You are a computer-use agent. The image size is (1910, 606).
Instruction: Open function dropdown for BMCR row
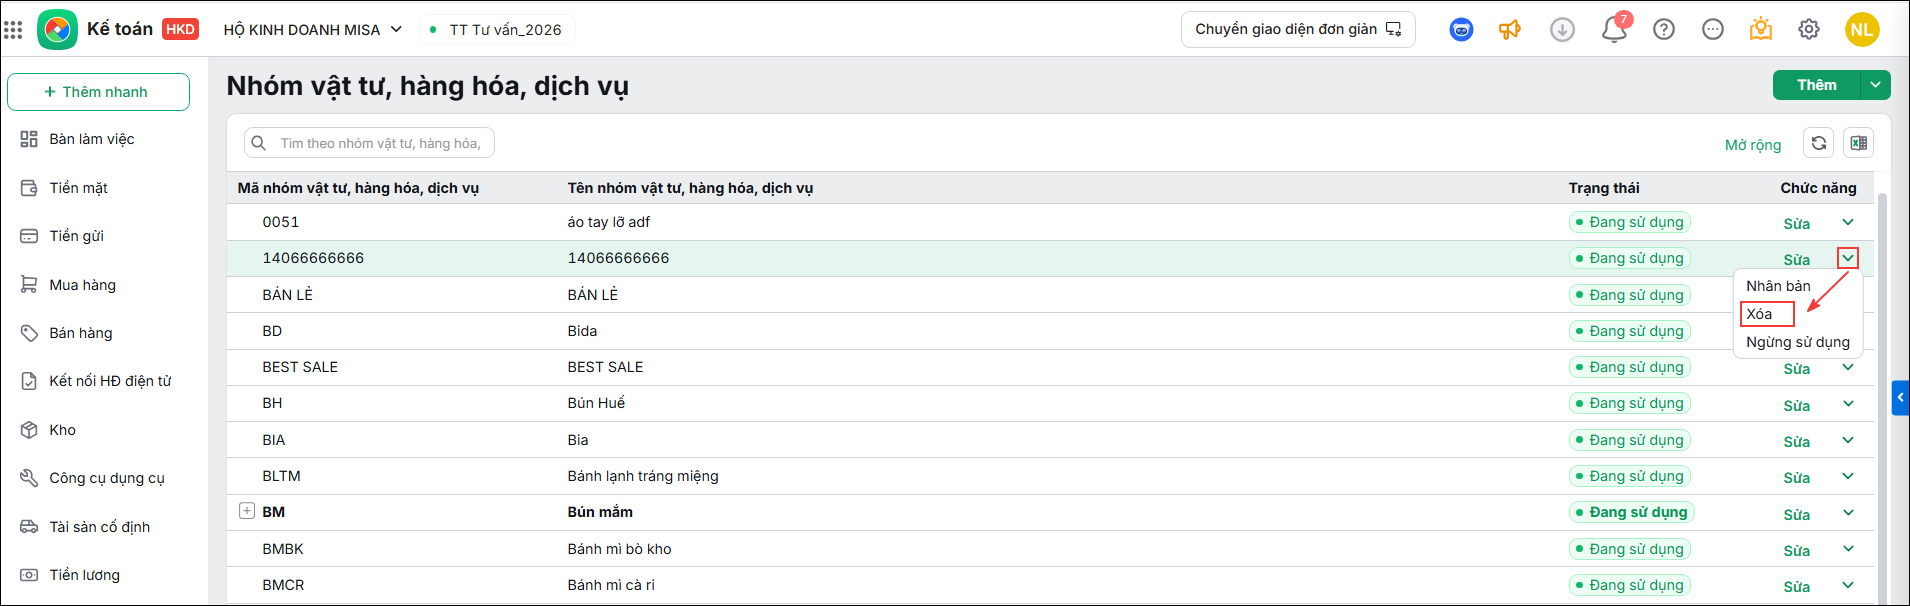1848,585
